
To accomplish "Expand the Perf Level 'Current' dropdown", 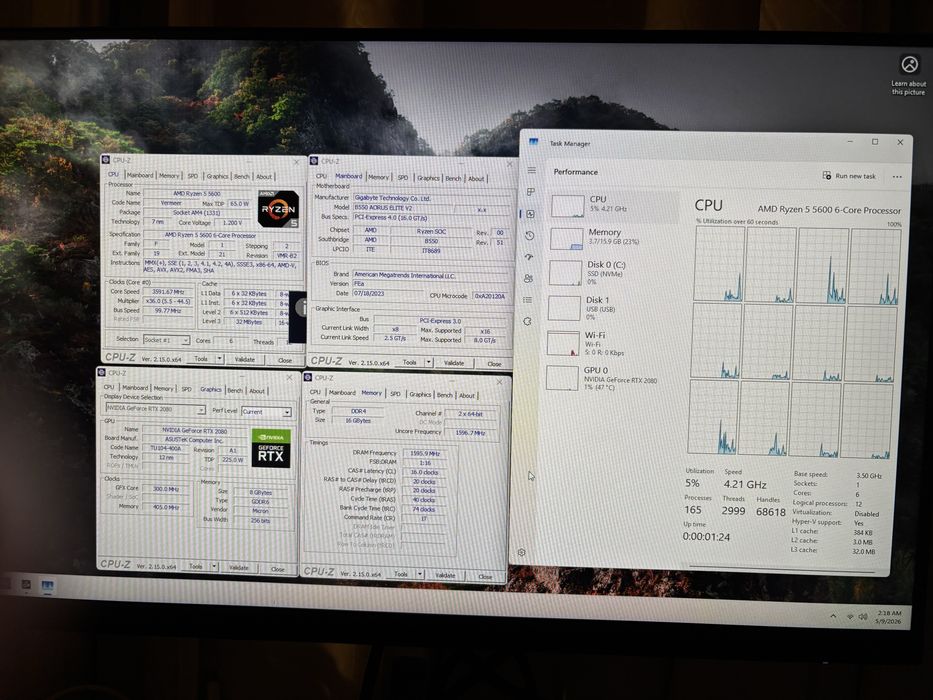I will [x=287, y=412].
